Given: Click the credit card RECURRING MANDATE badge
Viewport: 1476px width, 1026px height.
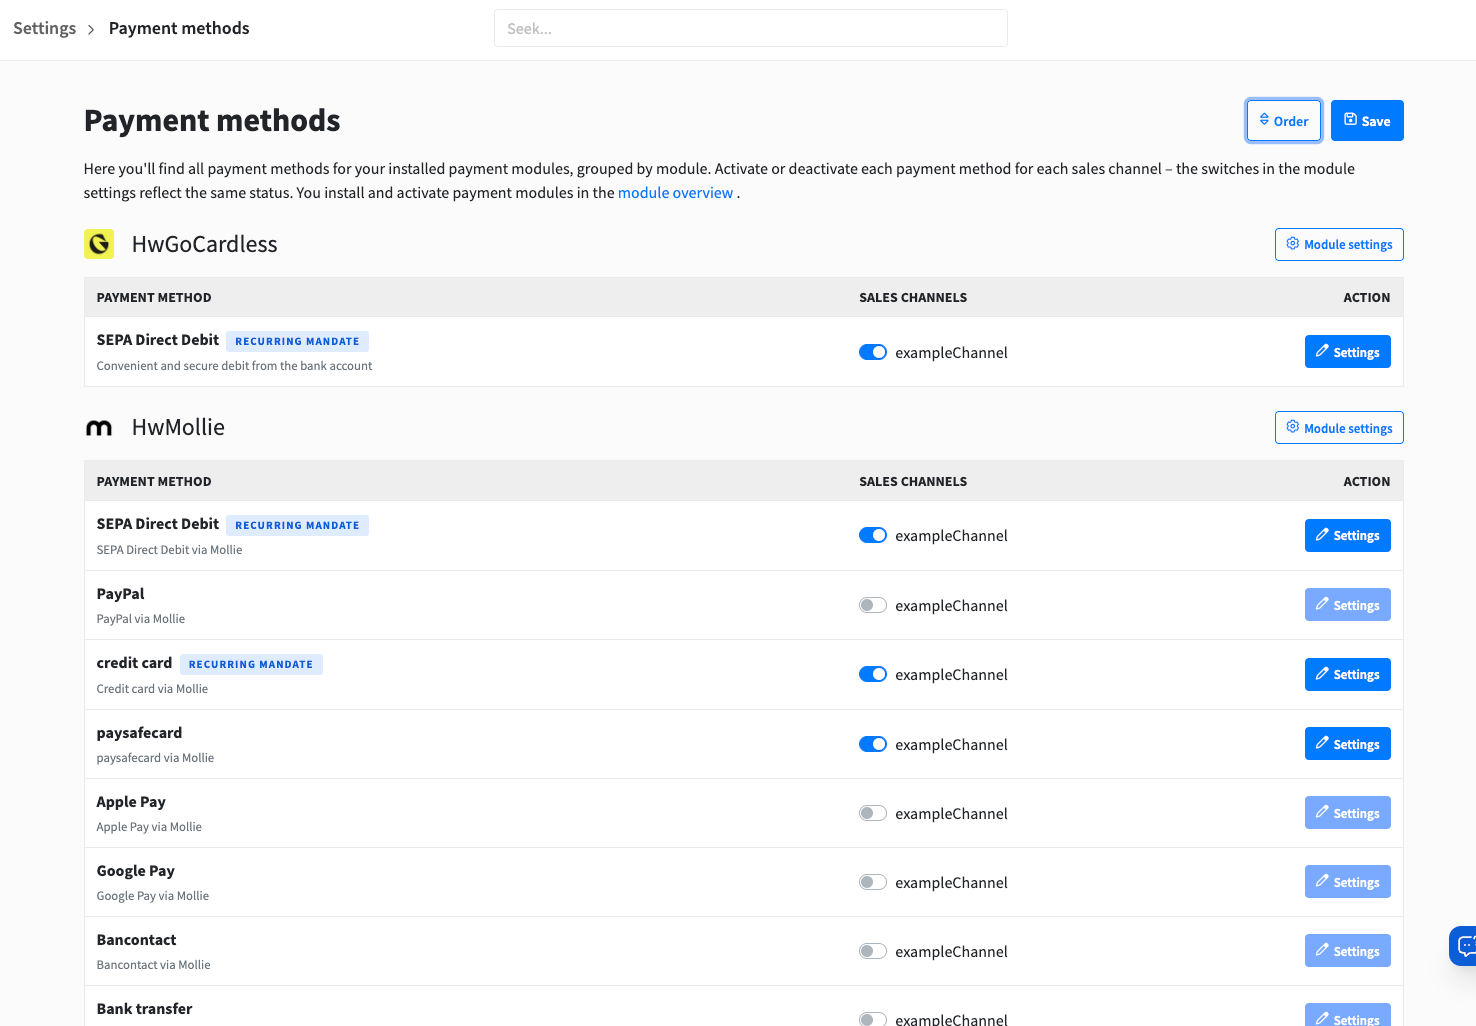Looking at the screenshot, I should pyautogui.click(x=251, y=664).
